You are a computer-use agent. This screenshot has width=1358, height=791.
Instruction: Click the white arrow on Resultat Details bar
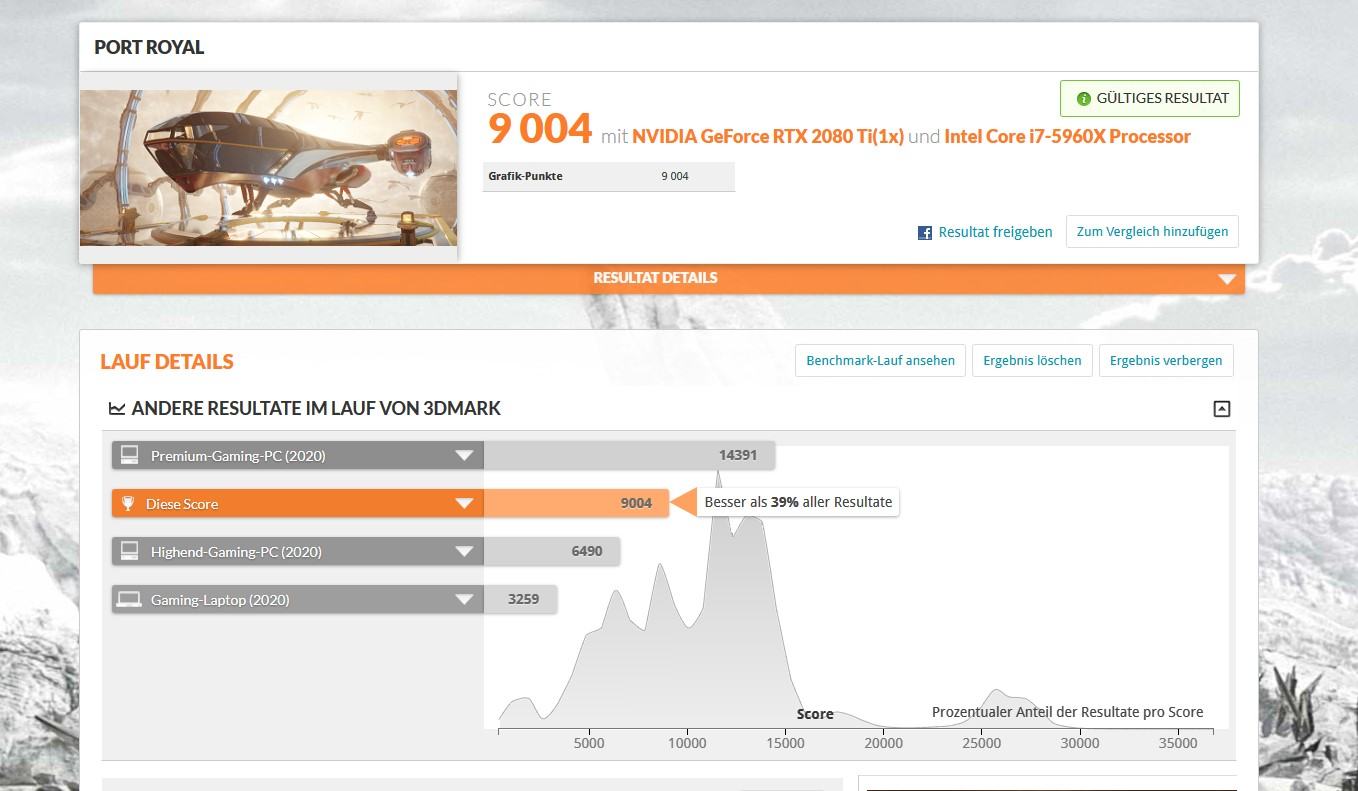tap(1227, 279)
